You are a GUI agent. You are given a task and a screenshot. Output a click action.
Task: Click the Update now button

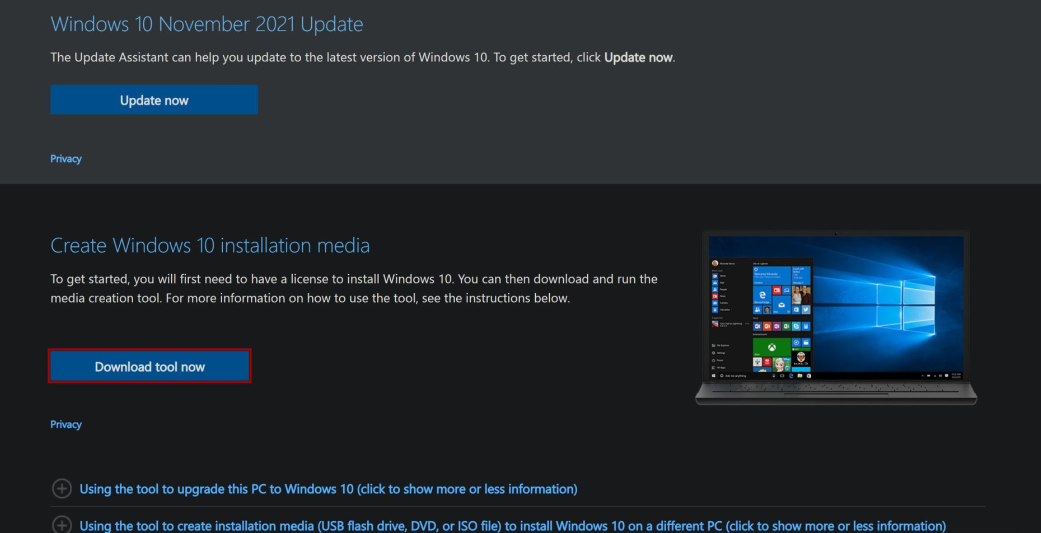tap(154, 100)
